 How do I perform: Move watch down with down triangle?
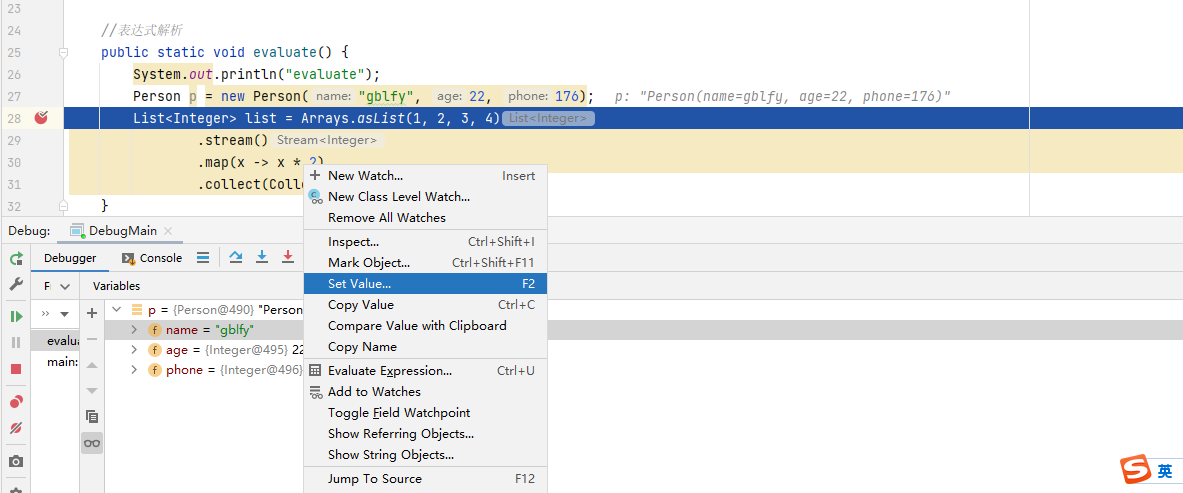click(x=92, y=390)
